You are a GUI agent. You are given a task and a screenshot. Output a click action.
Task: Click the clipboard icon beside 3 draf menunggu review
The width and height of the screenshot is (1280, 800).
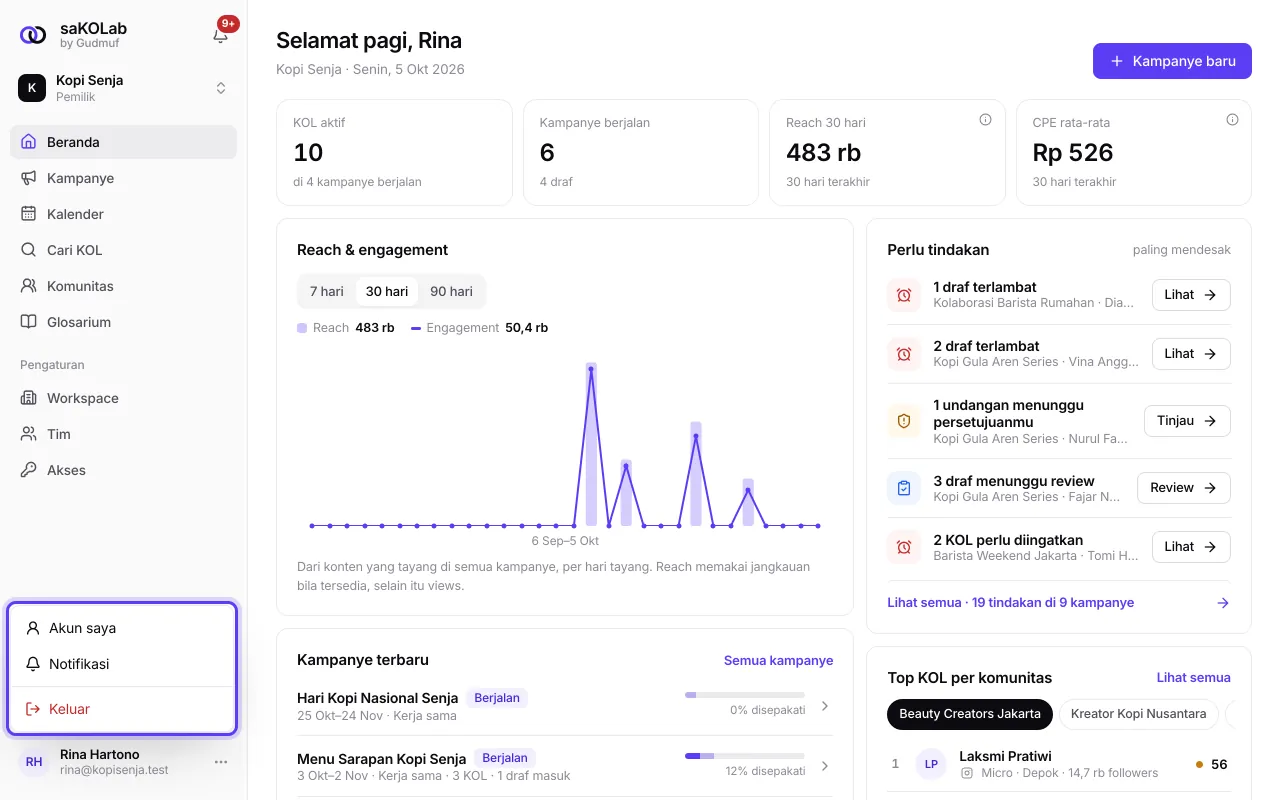point(904,488)
